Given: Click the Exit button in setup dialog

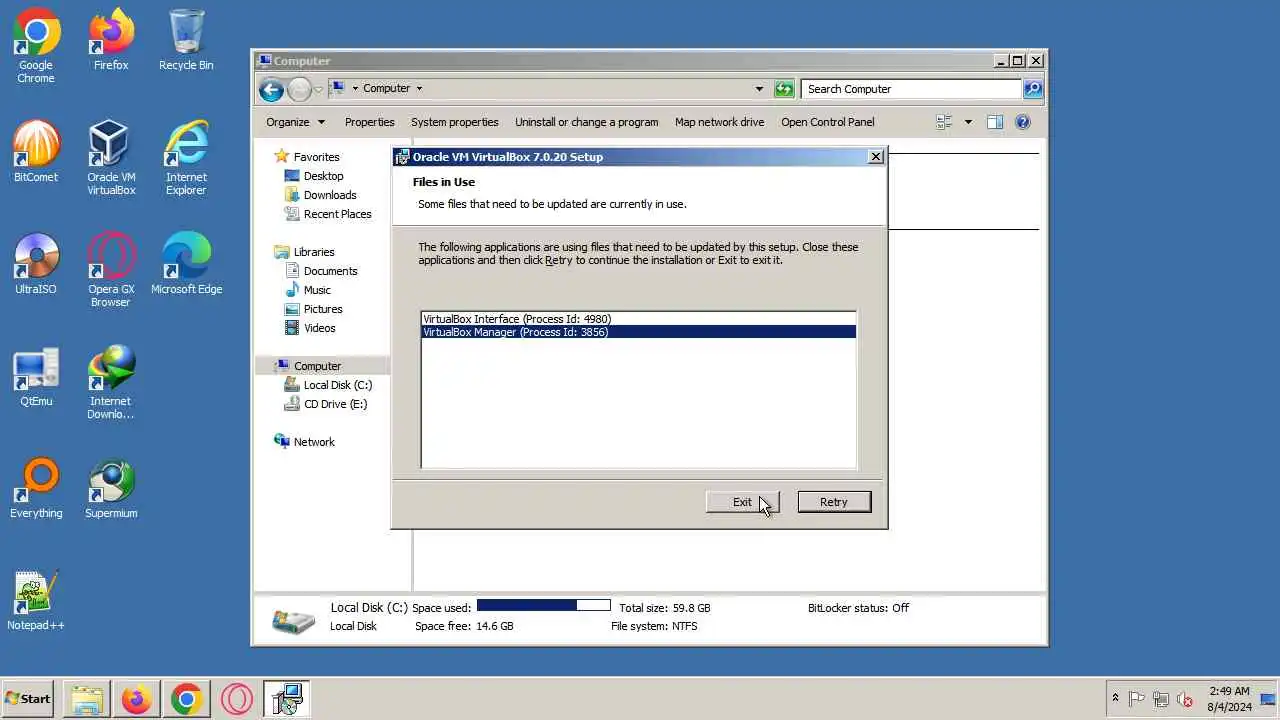Looking at the screenshot, I should click(x=742, y=502).
